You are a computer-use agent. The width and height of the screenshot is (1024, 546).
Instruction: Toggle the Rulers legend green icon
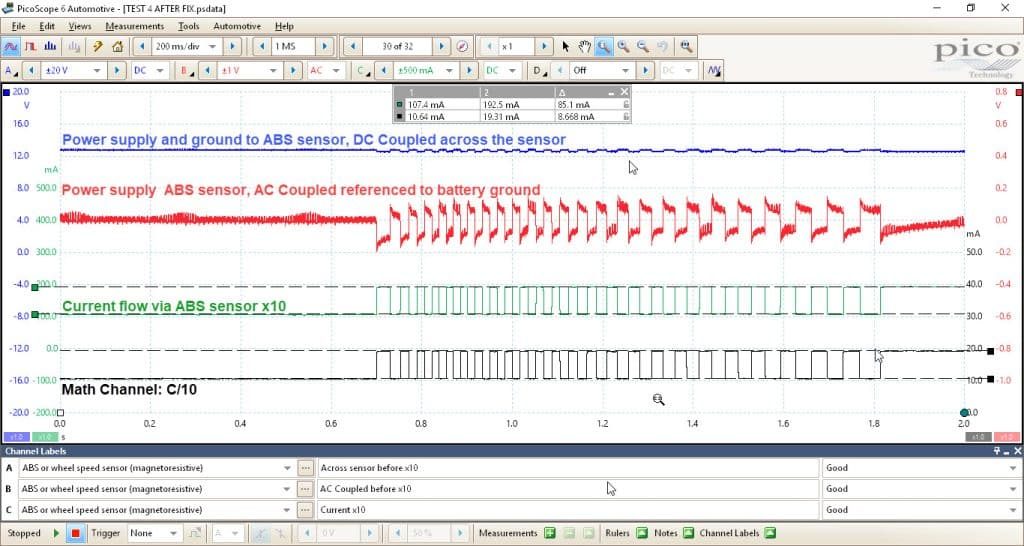[642, 533]
